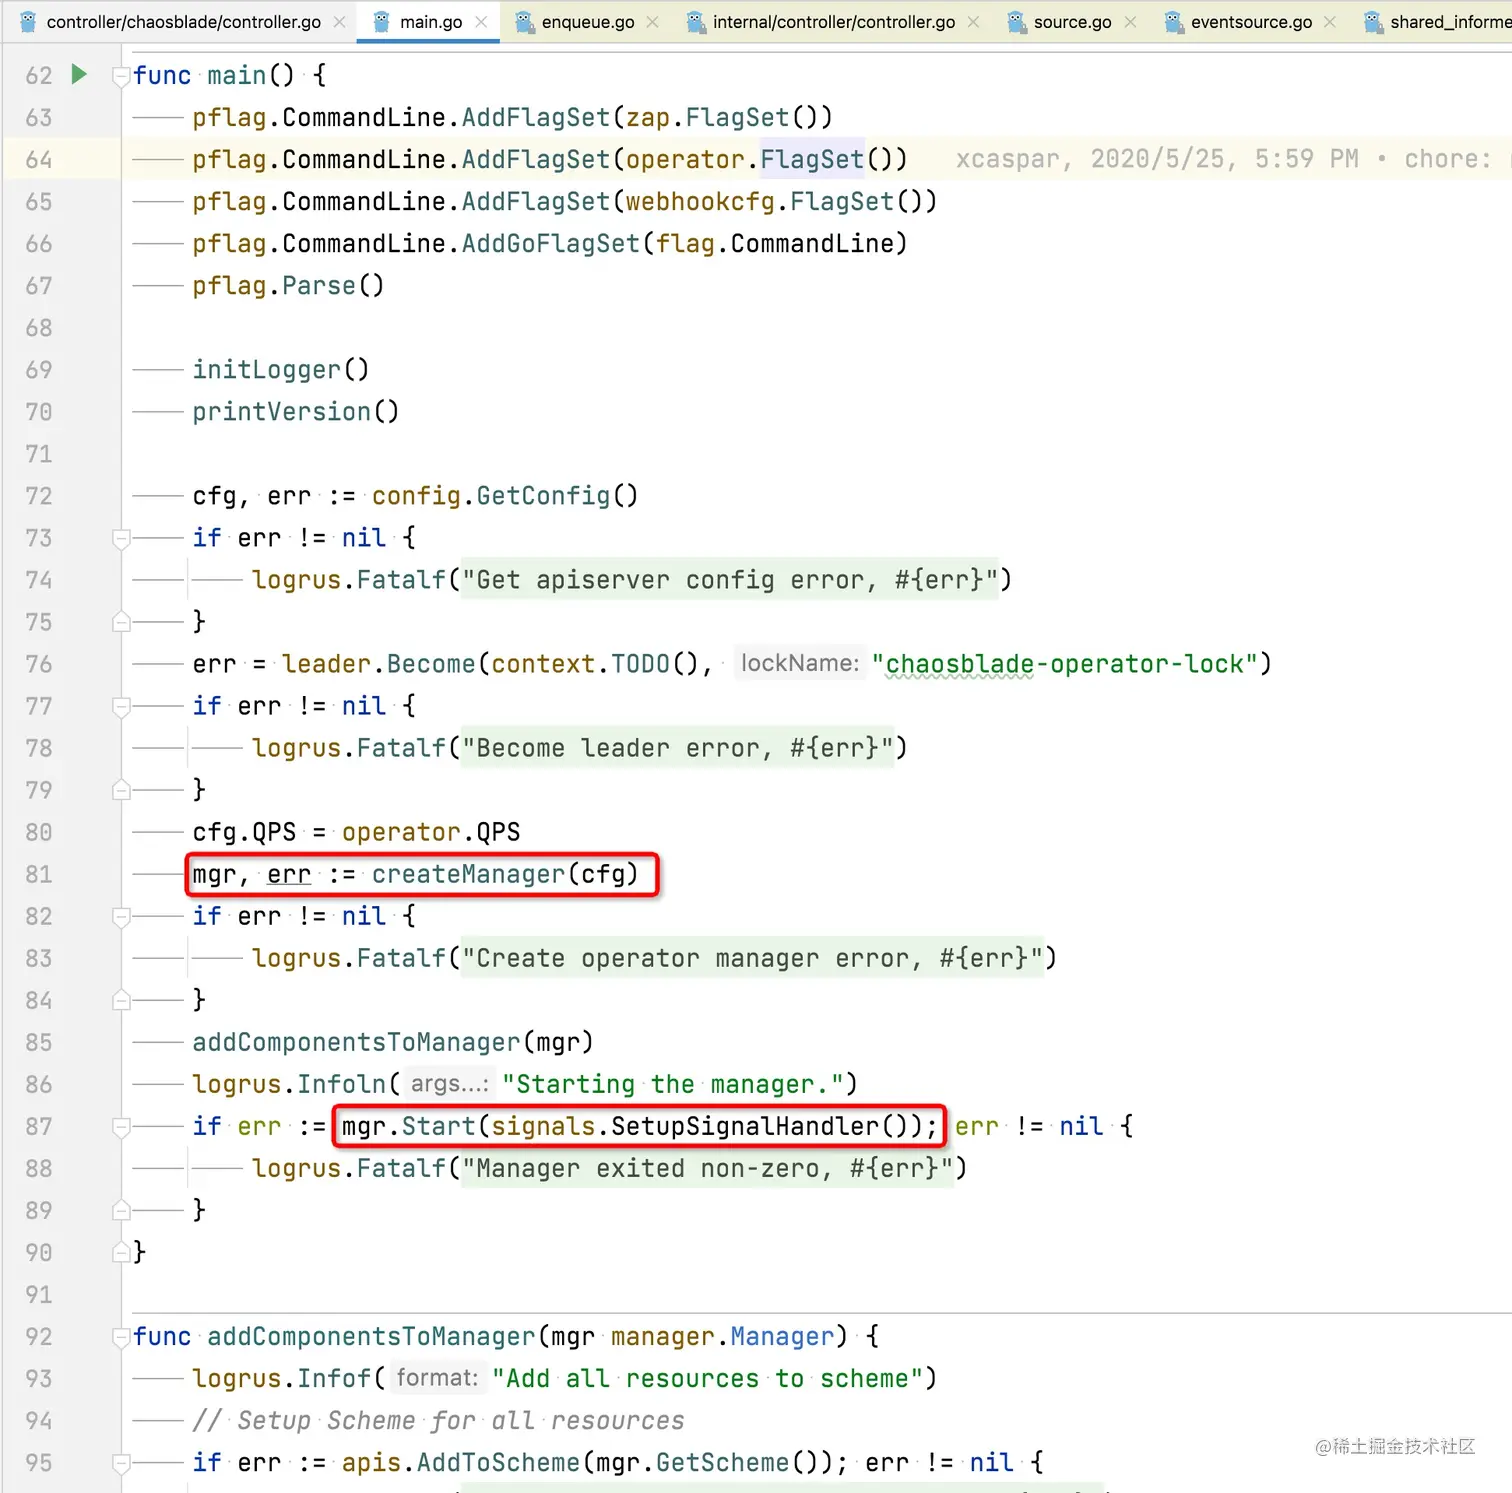Click the fold end marker on line 89
This screenshot has height=1493, width=1512.
point(121,1210)
